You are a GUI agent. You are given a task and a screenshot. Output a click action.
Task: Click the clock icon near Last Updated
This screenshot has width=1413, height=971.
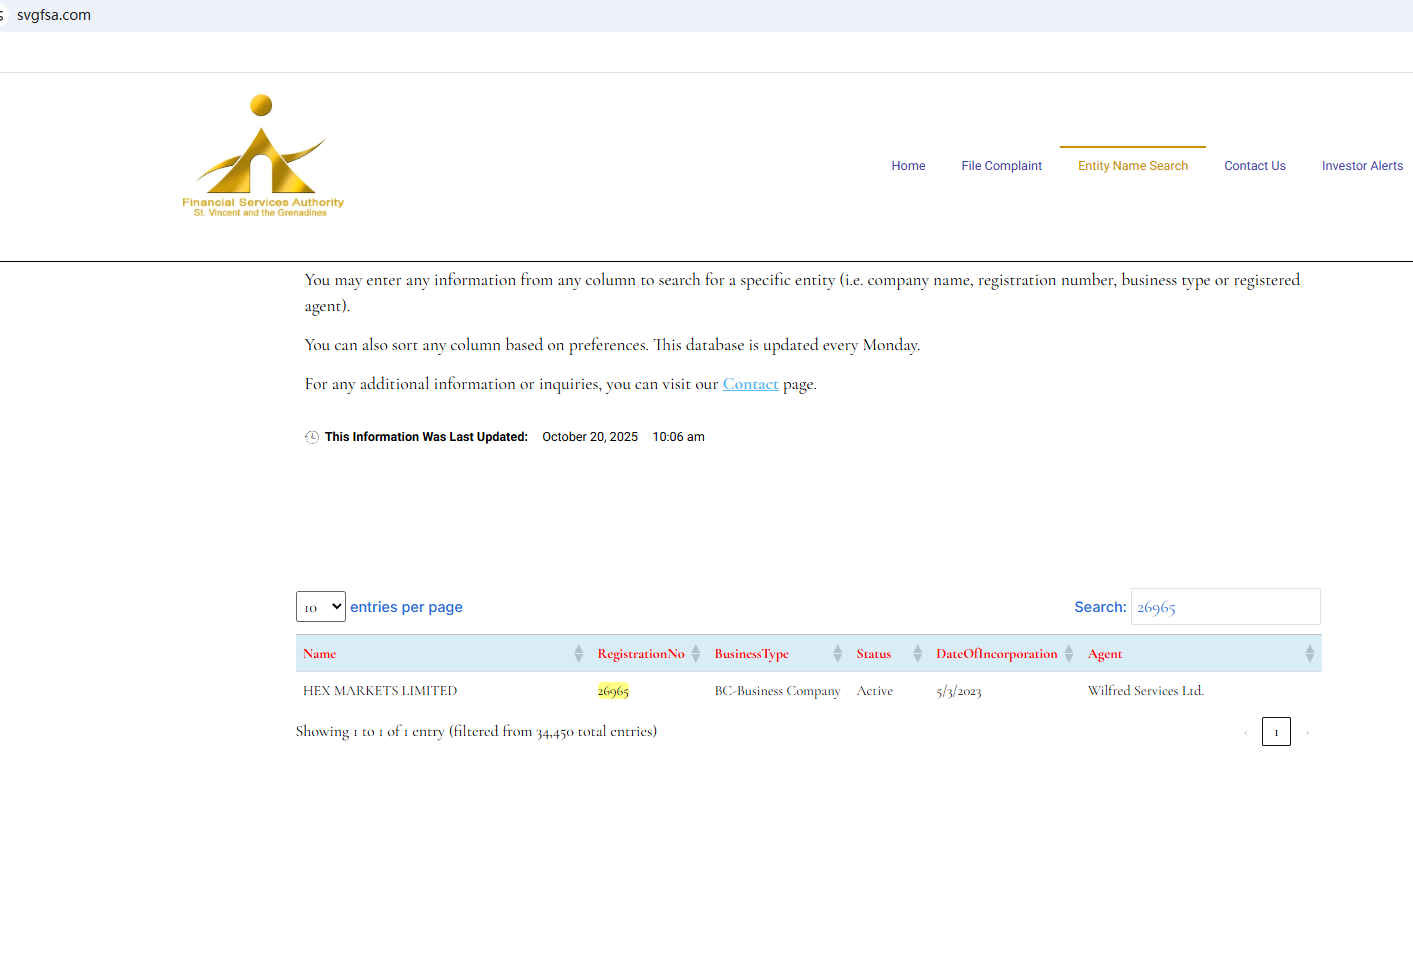coord(312,437)
